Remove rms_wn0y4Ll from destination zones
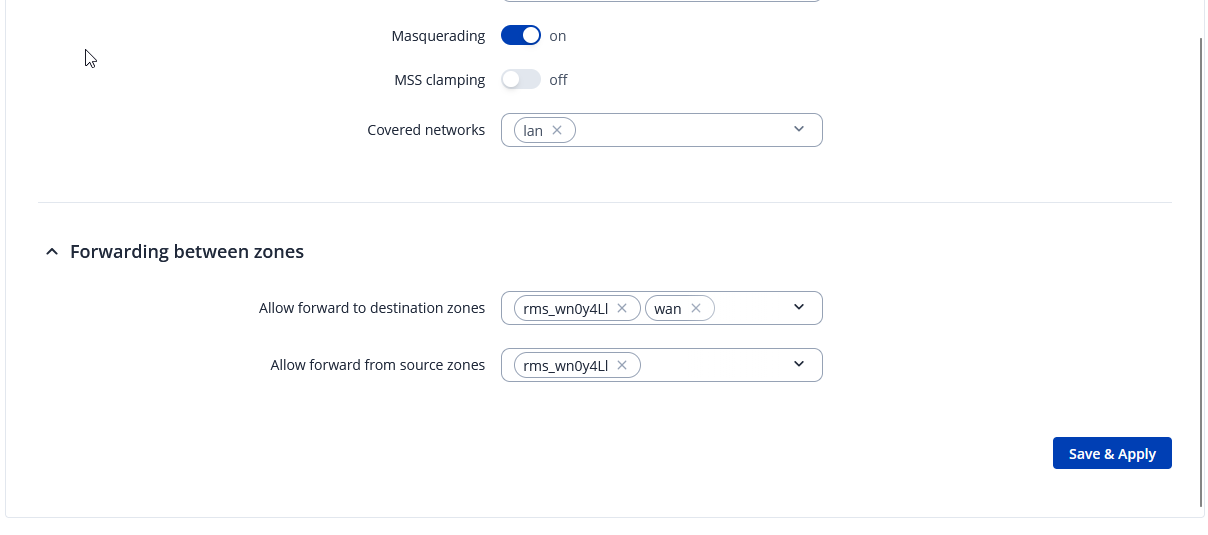 622,308
